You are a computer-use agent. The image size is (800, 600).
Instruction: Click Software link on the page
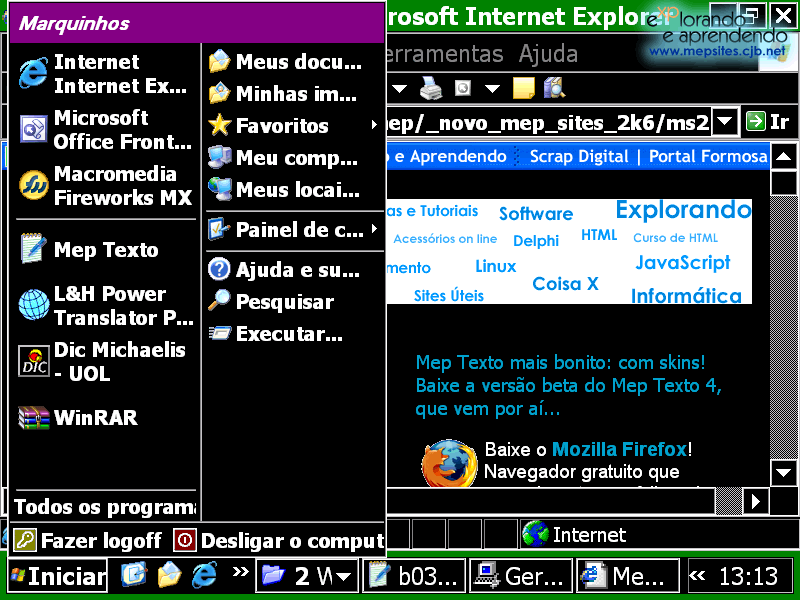(536, 214)
